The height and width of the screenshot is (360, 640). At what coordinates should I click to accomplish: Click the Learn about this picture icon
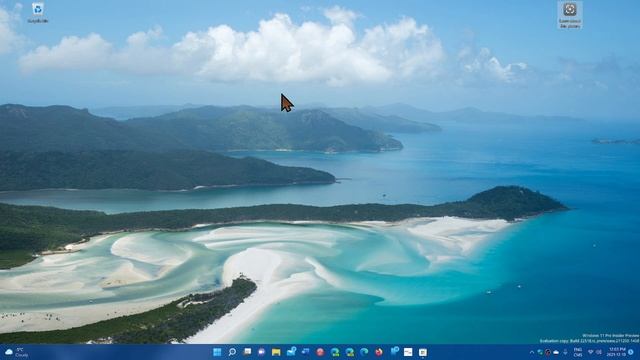pos(570,15)
